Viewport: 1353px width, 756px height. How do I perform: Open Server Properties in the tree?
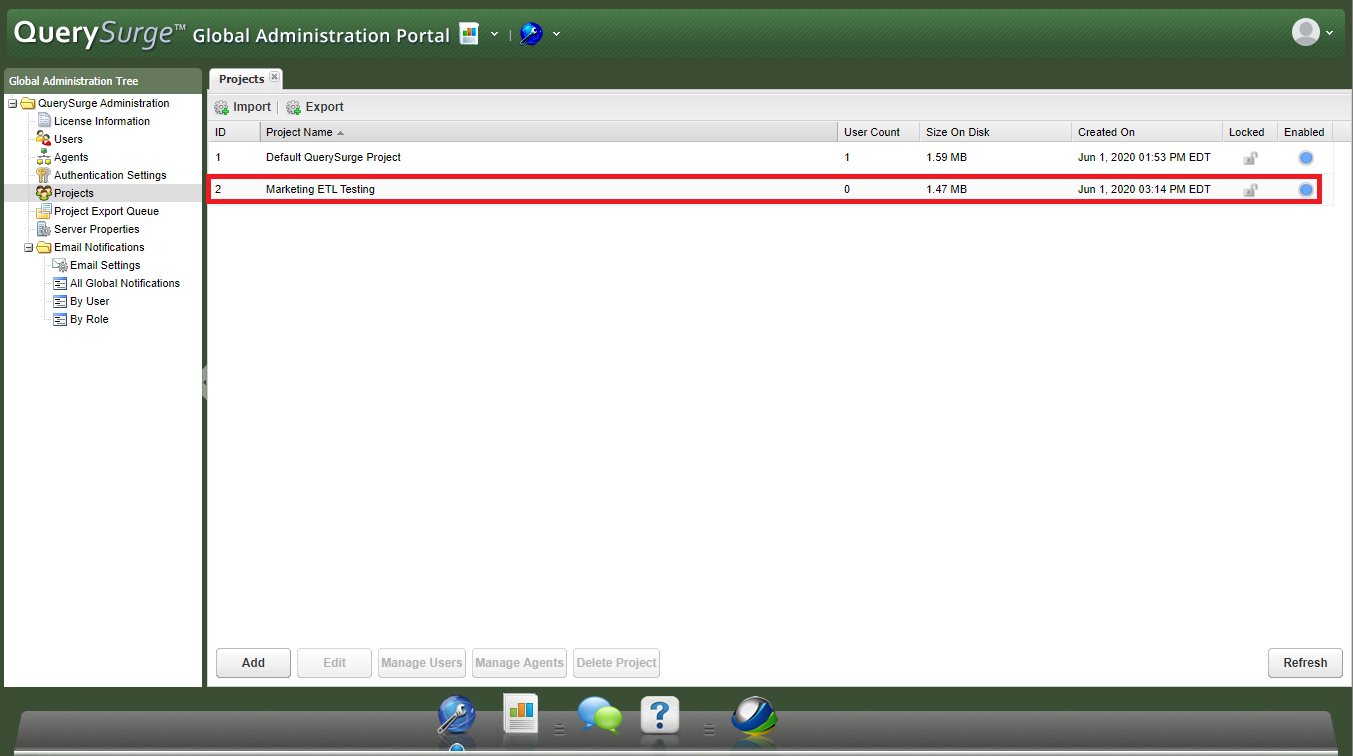tap(96, 229)
